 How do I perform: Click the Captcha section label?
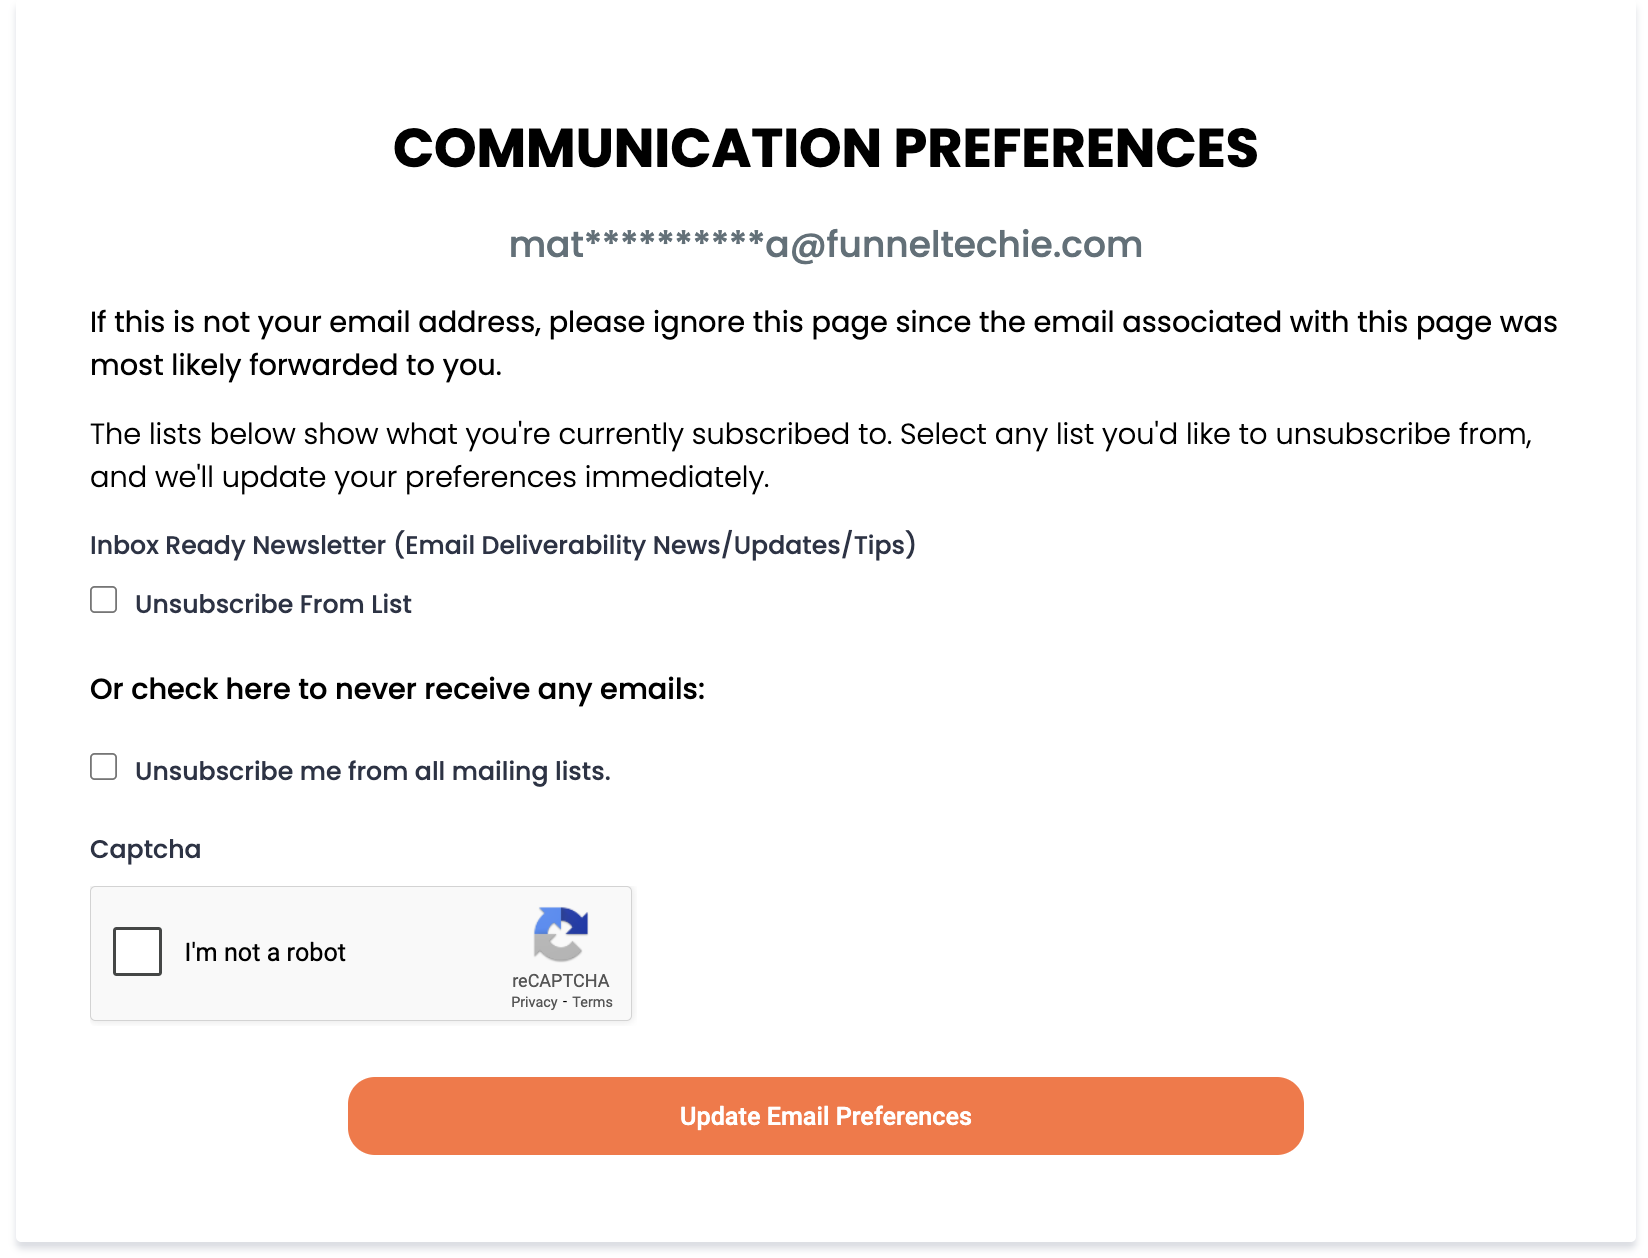pyautogui.click(x=145, y=848)
